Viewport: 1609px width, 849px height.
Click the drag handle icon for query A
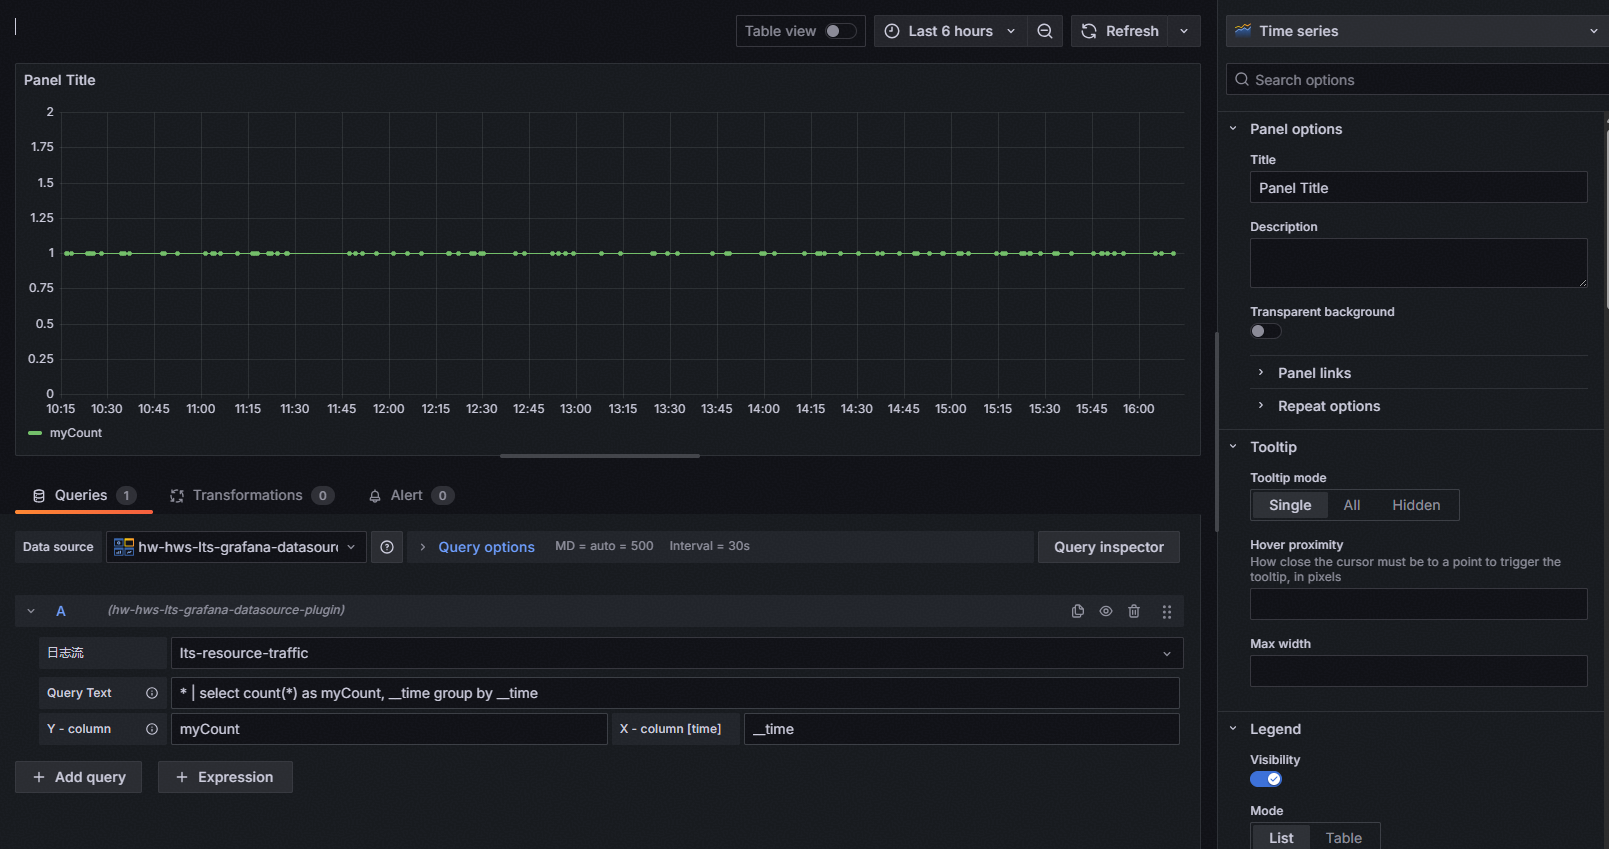tap(1167, 611)
